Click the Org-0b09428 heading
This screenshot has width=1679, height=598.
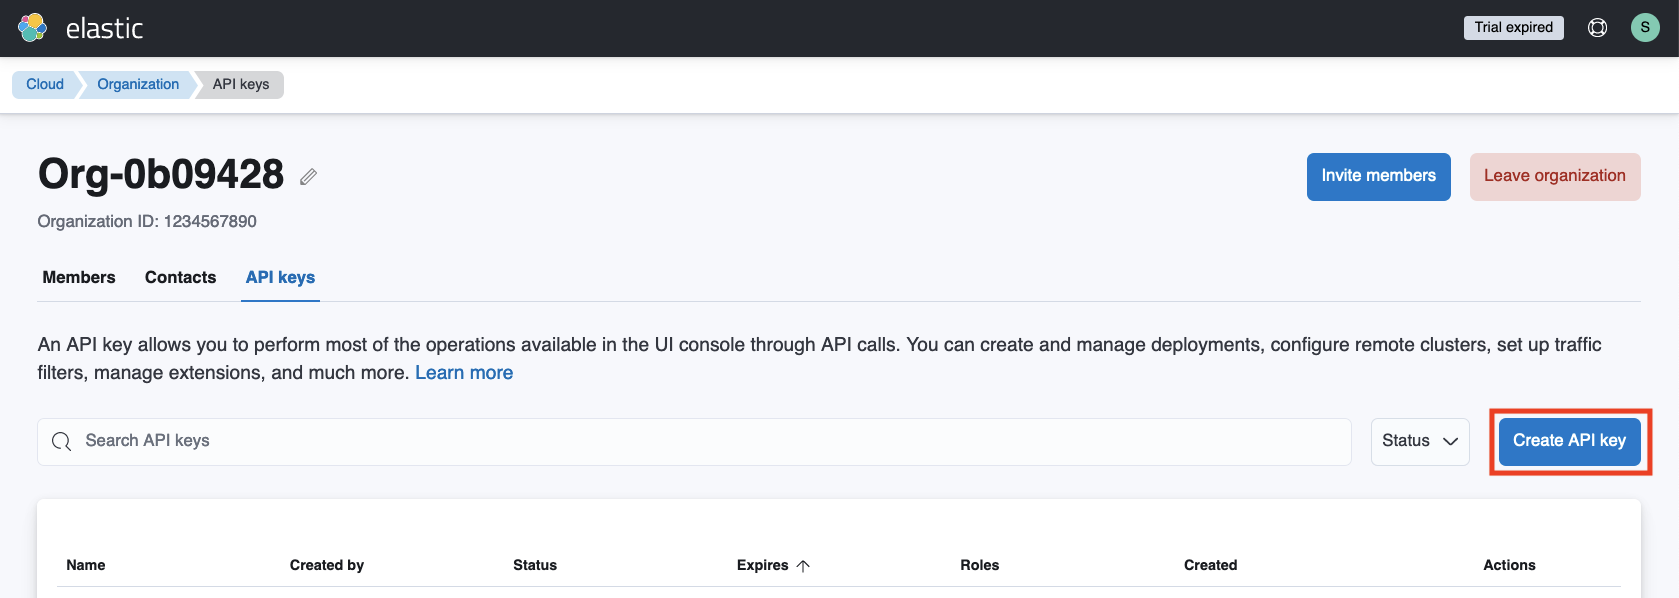tap(161, 174)
